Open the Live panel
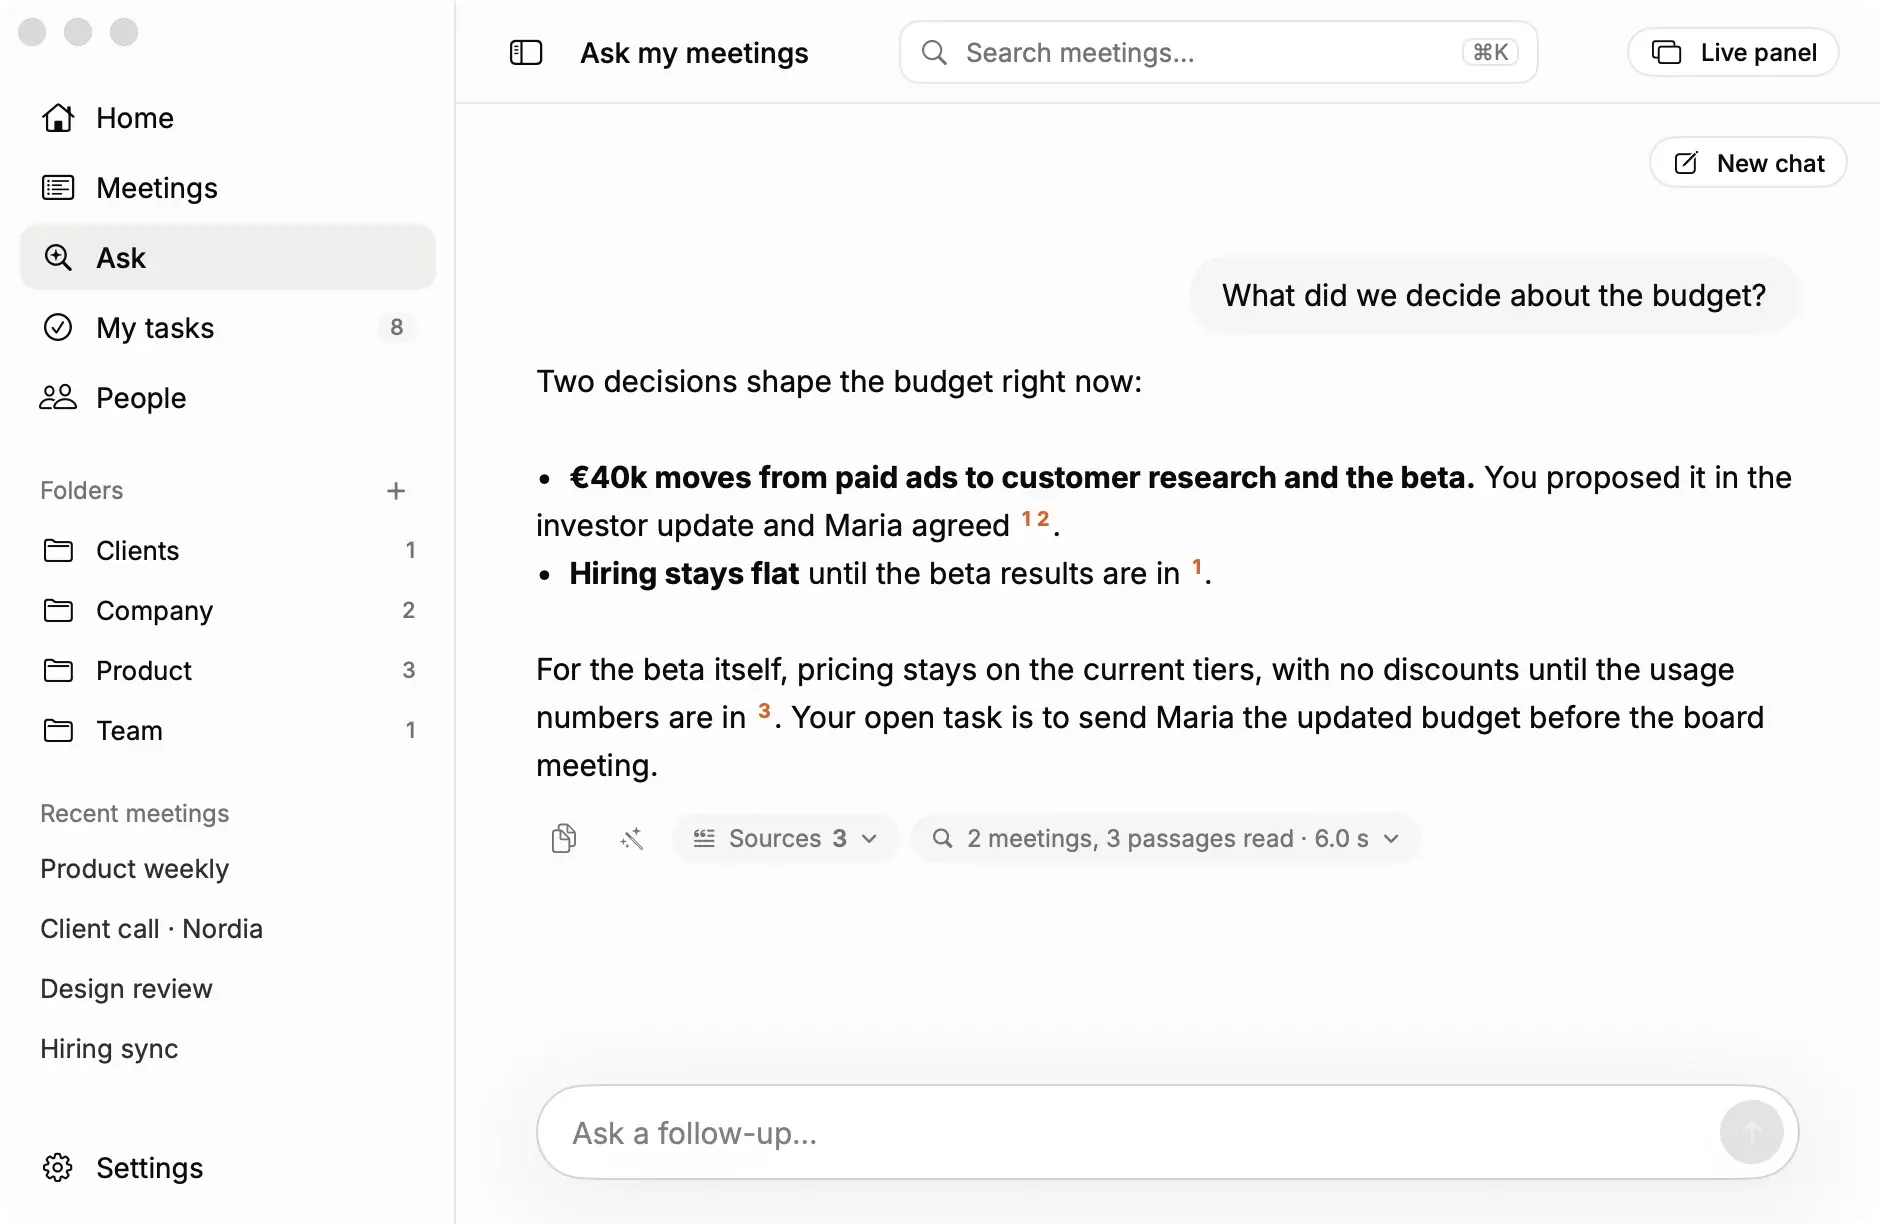This screenshot has width=1880, height=1224. [x=1733, y=52]
